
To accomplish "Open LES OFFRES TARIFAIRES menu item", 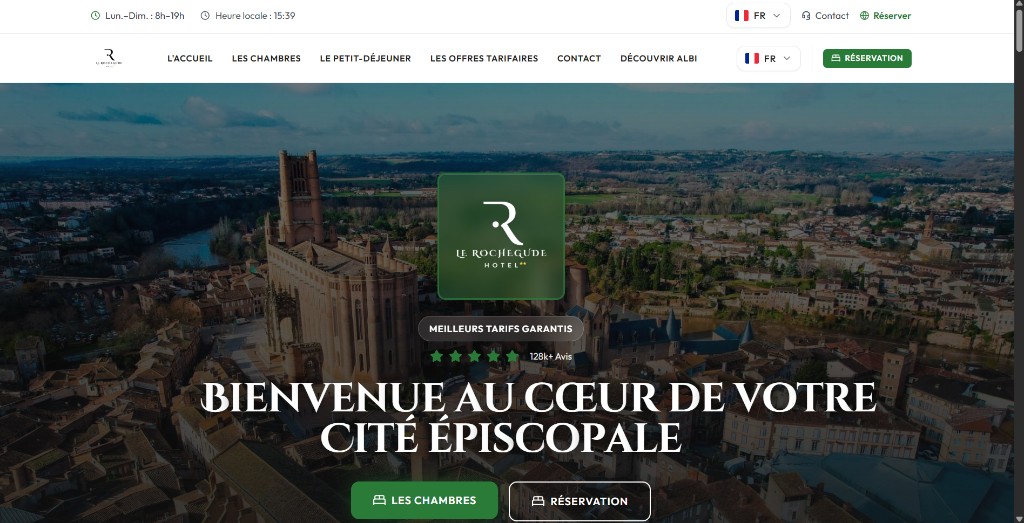I will (484, 58).
